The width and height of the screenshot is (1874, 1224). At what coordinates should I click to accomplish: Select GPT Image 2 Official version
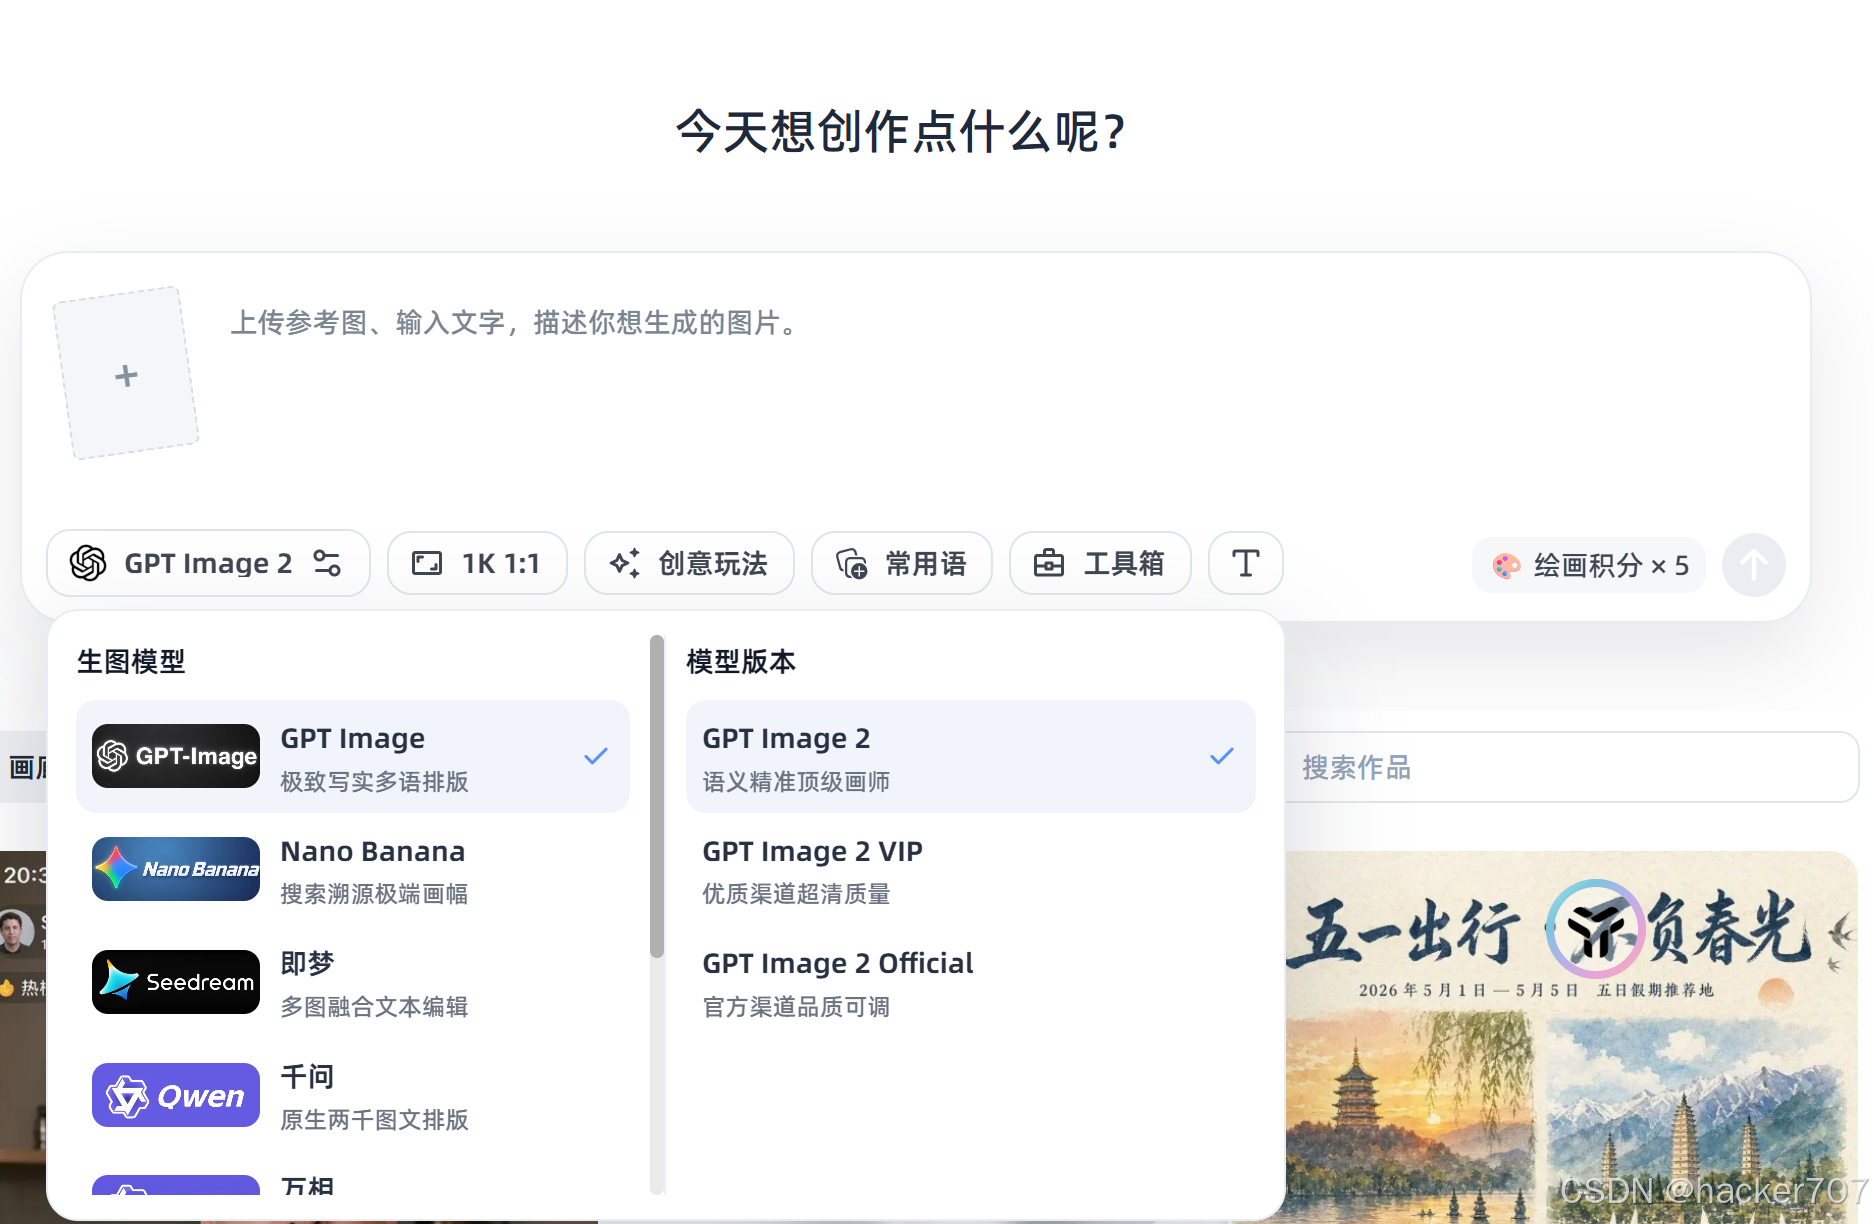coord(970,983)
